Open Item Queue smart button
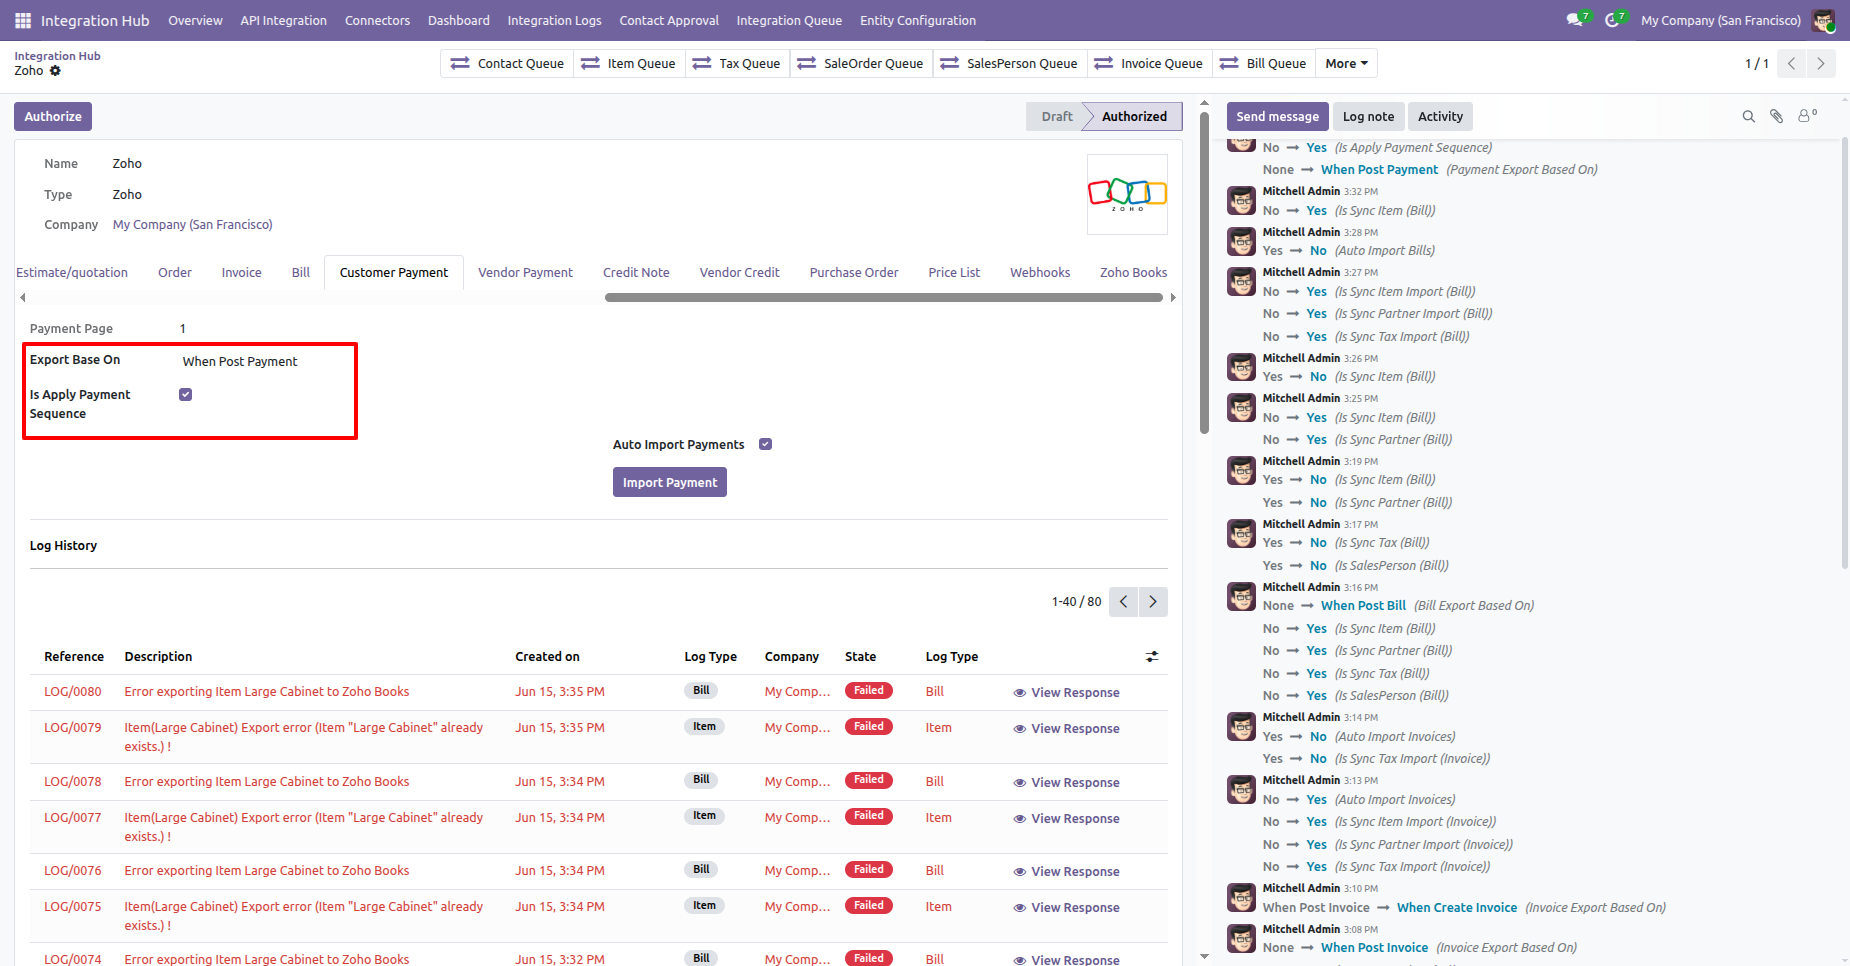 pos(629,63)
